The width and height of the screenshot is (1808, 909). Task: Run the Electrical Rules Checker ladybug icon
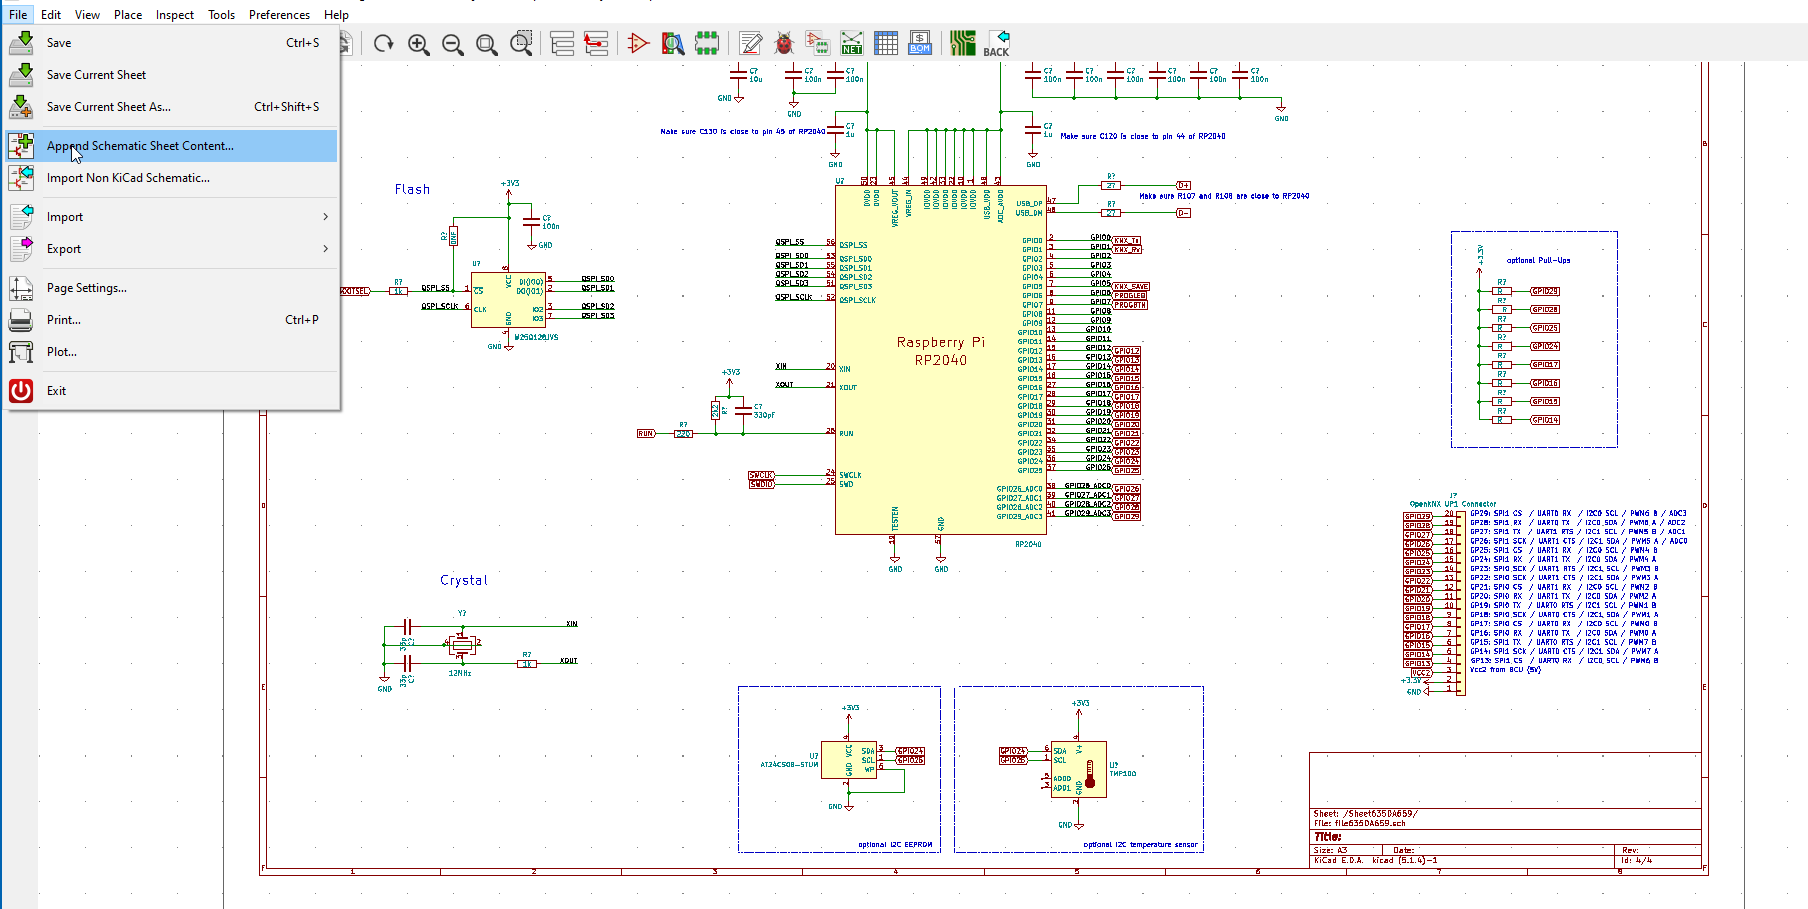click(x=784, y=43)
